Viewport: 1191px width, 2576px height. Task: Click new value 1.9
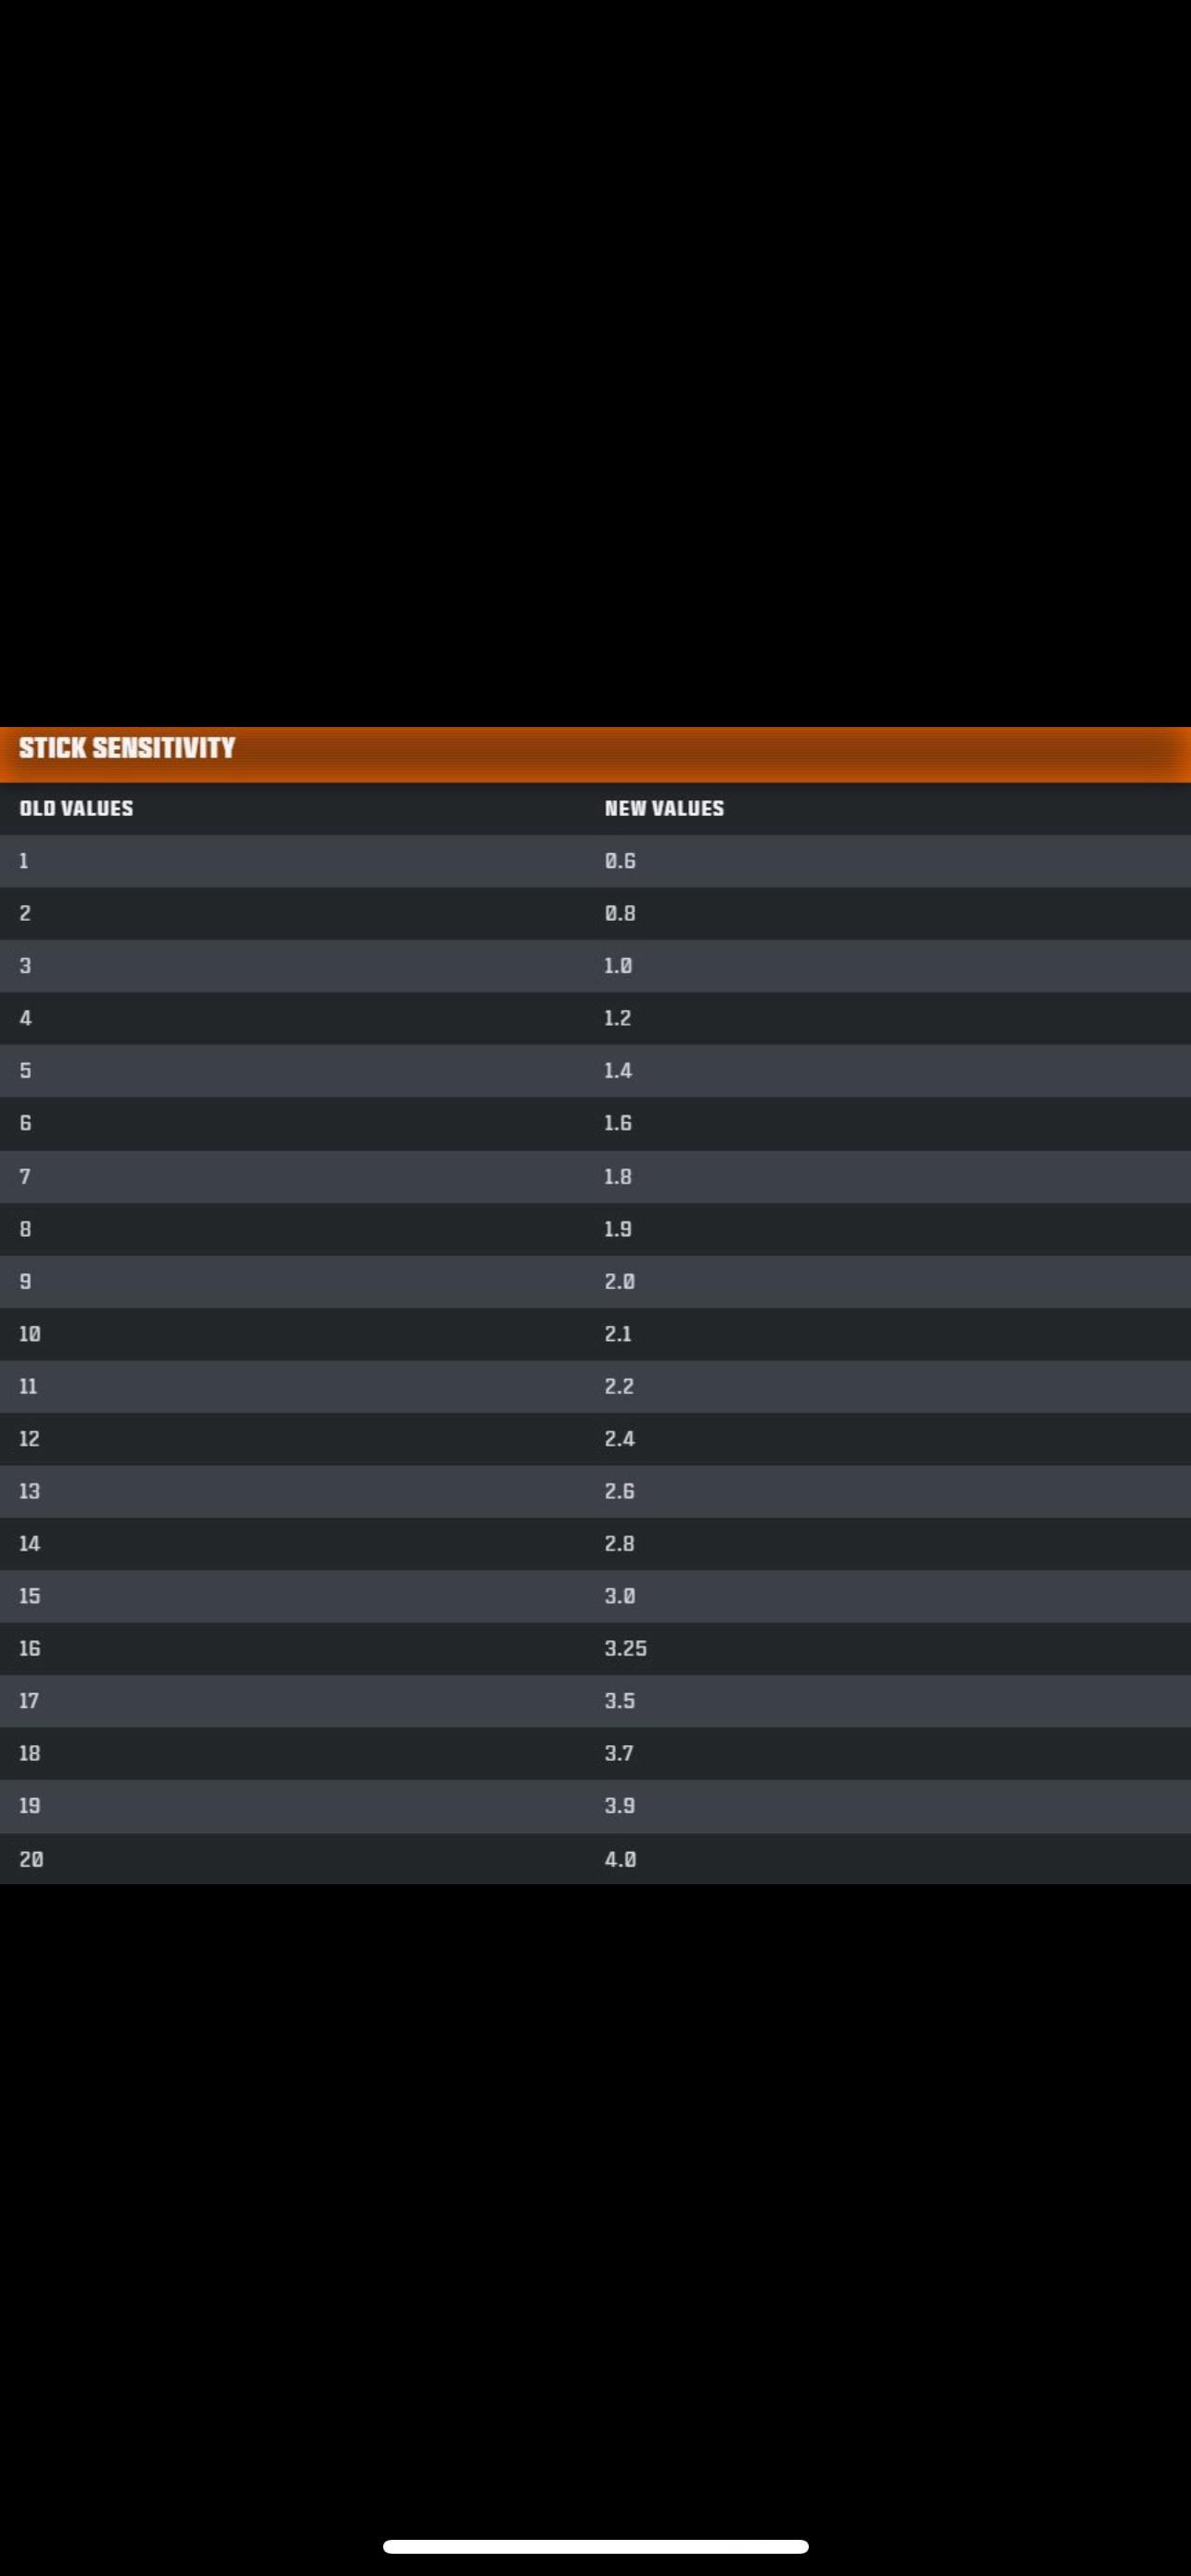618,1229
